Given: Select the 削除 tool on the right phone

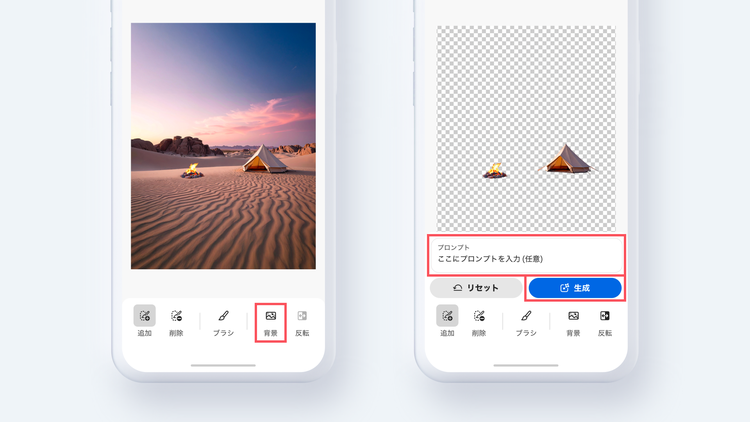Looking at the screenshot, I should pos(479,321).
